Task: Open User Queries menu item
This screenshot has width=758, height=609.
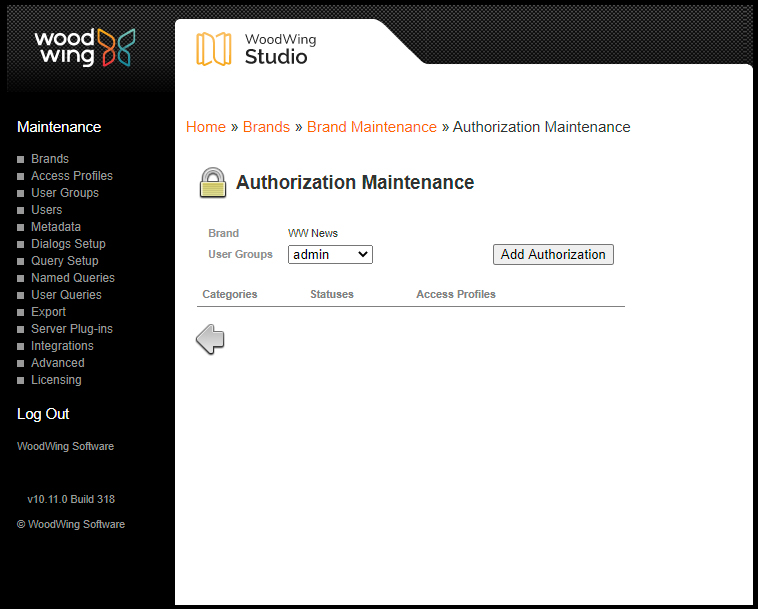Action: point(66,295)
